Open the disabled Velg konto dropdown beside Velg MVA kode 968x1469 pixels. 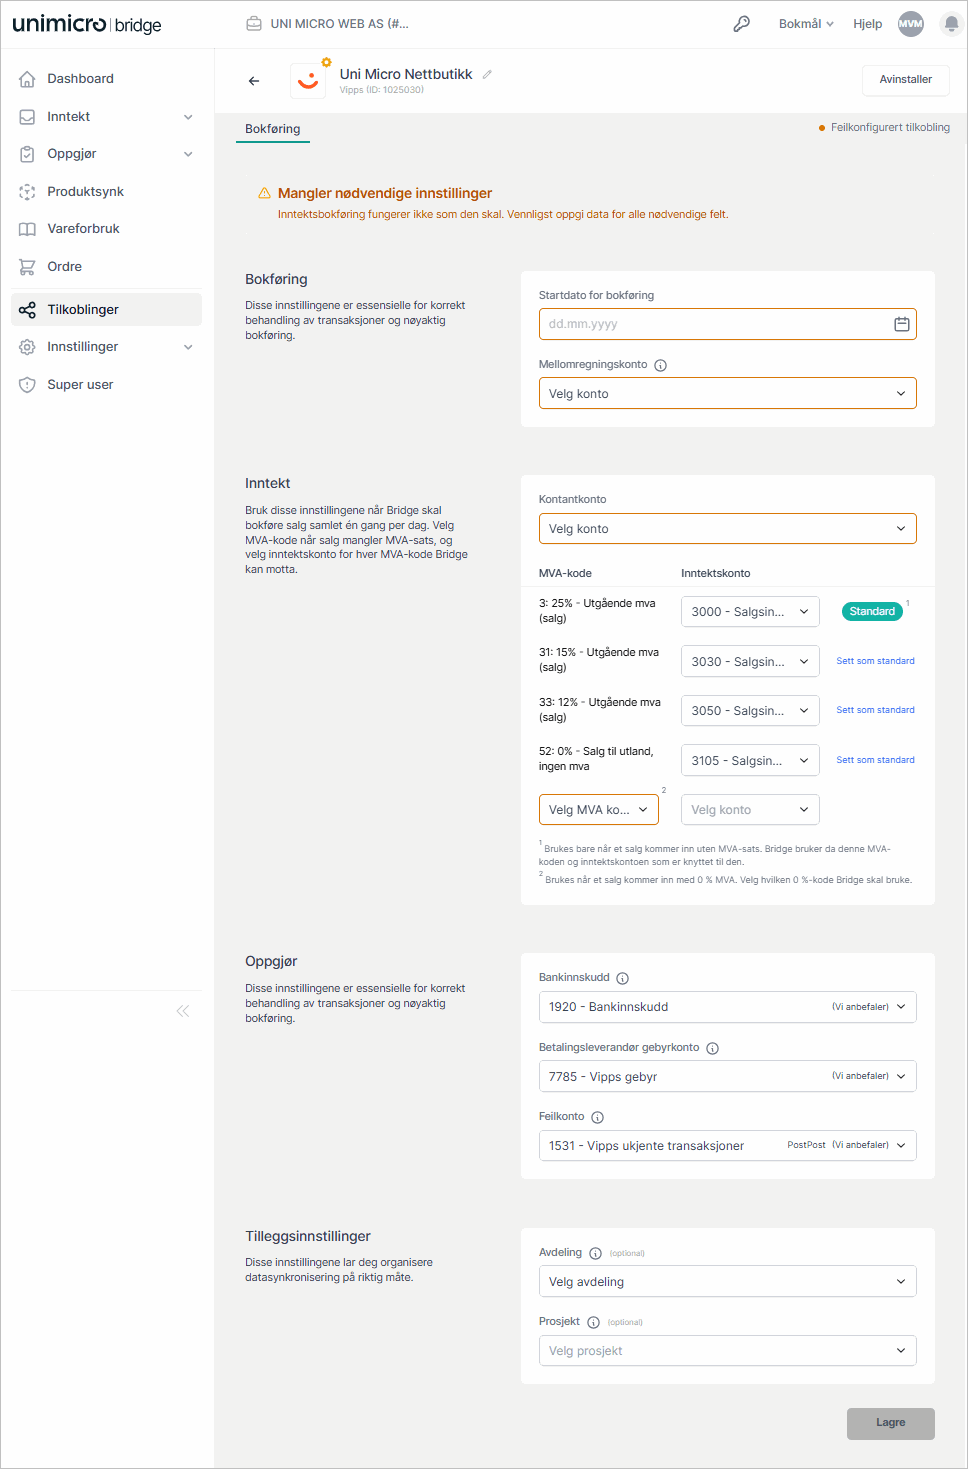point(750,809)
